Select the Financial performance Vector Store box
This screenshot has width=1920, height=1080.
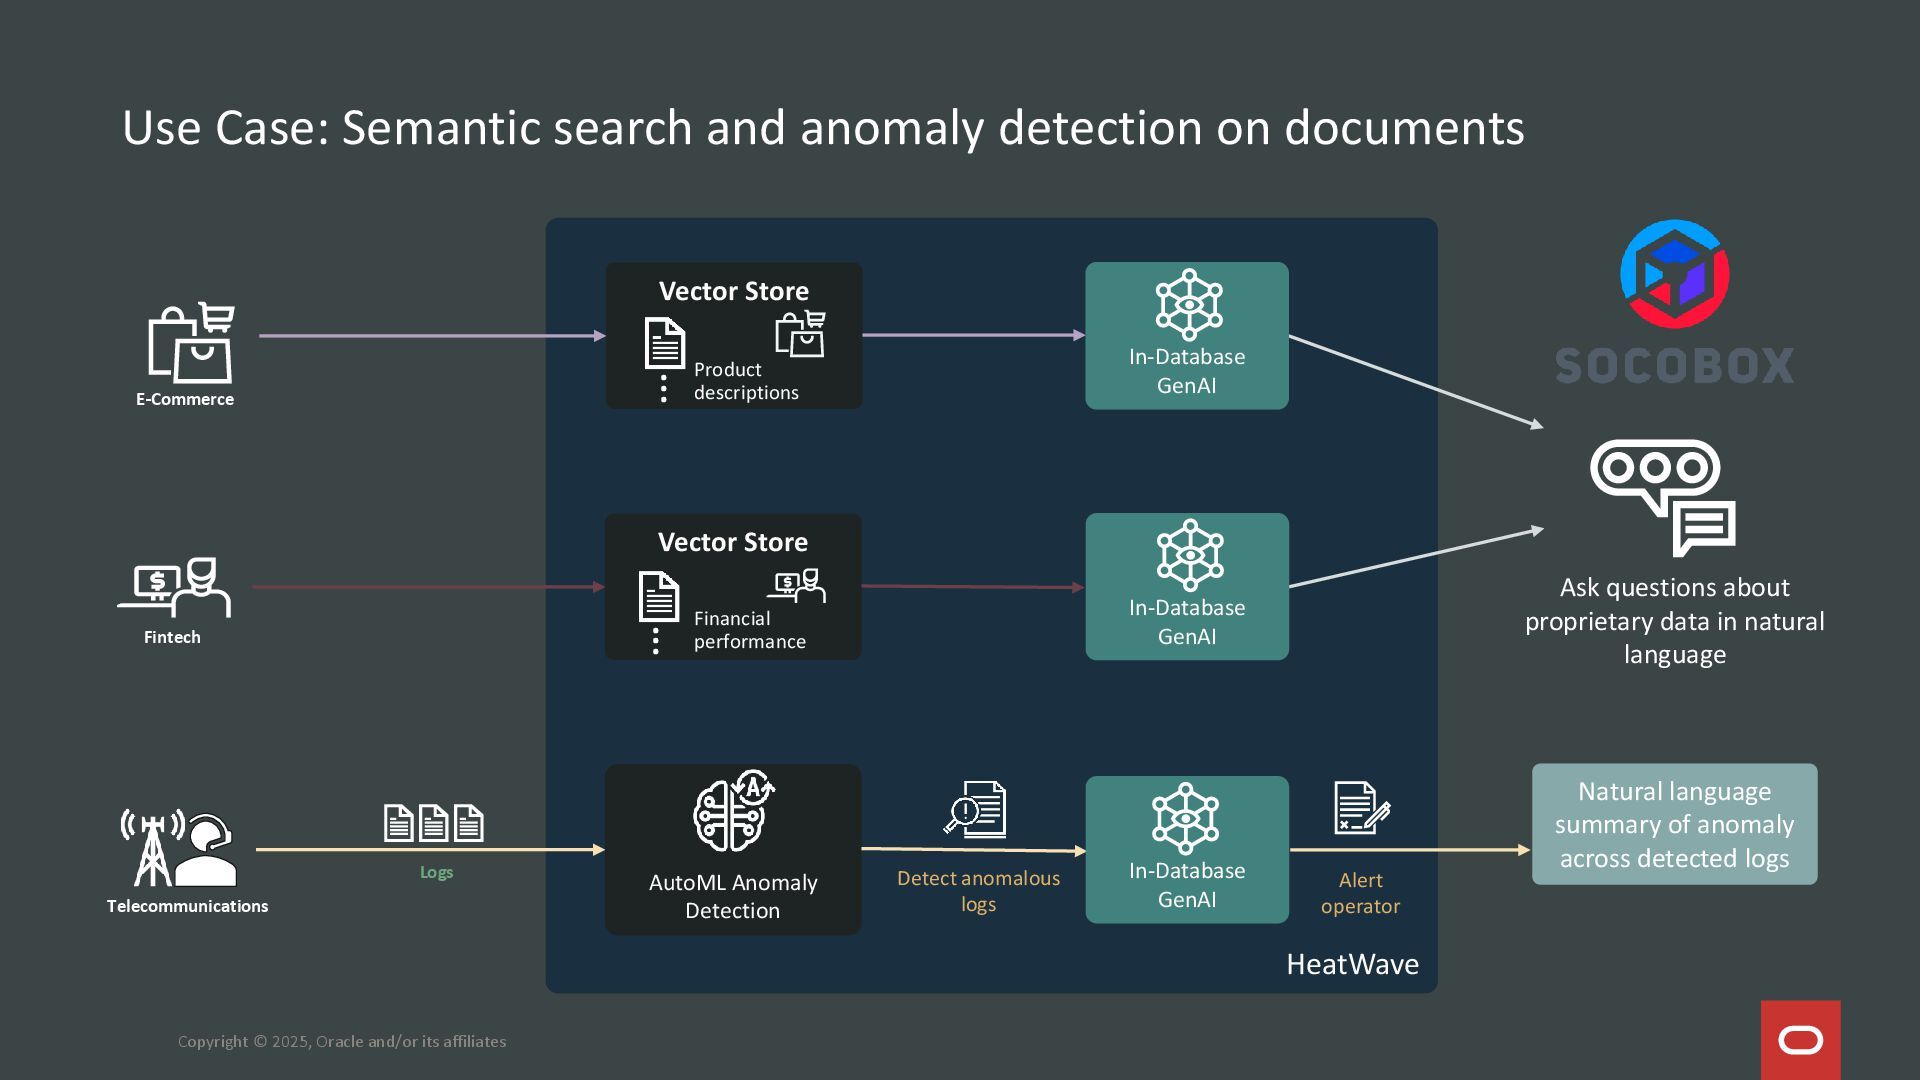(x=732, y=586)
